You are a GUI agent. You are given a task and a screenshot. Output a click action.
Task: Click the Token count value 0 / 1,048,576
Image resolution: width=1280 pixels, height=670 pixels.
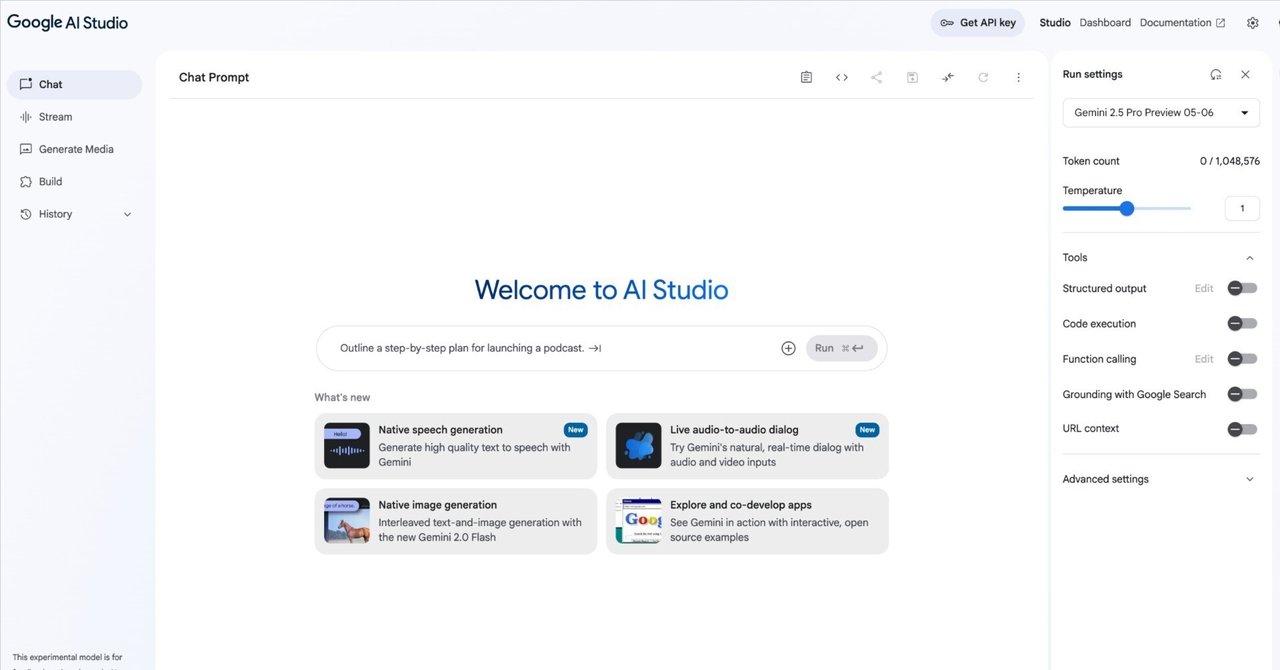click(1230, 161)
